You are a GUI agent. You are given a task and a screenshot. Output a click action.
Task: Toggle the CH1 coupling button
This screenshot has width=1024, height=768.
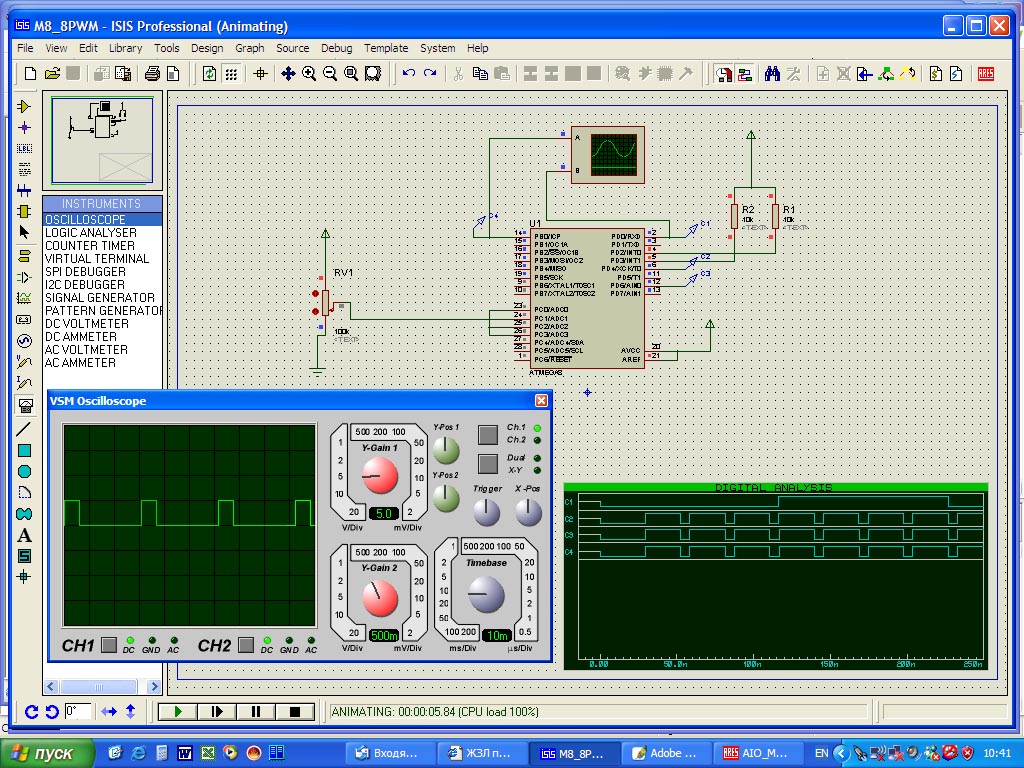110,645
